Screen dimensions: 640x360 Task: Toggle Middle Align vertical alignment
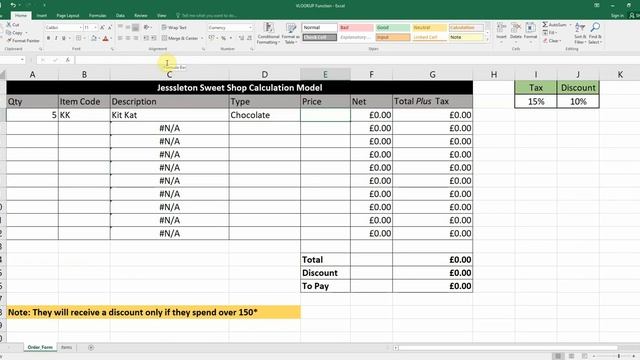click(x=128, y=27)
